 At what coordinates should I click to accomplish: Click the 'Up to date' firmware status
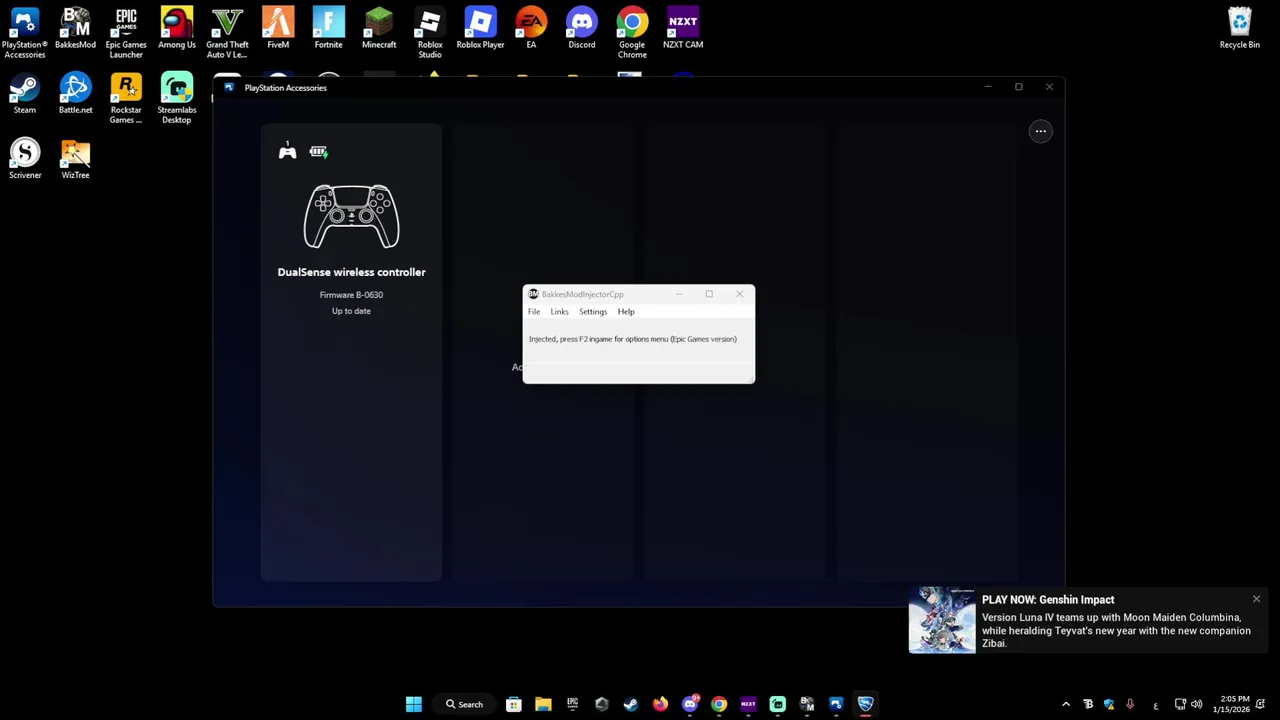(351, 311)
